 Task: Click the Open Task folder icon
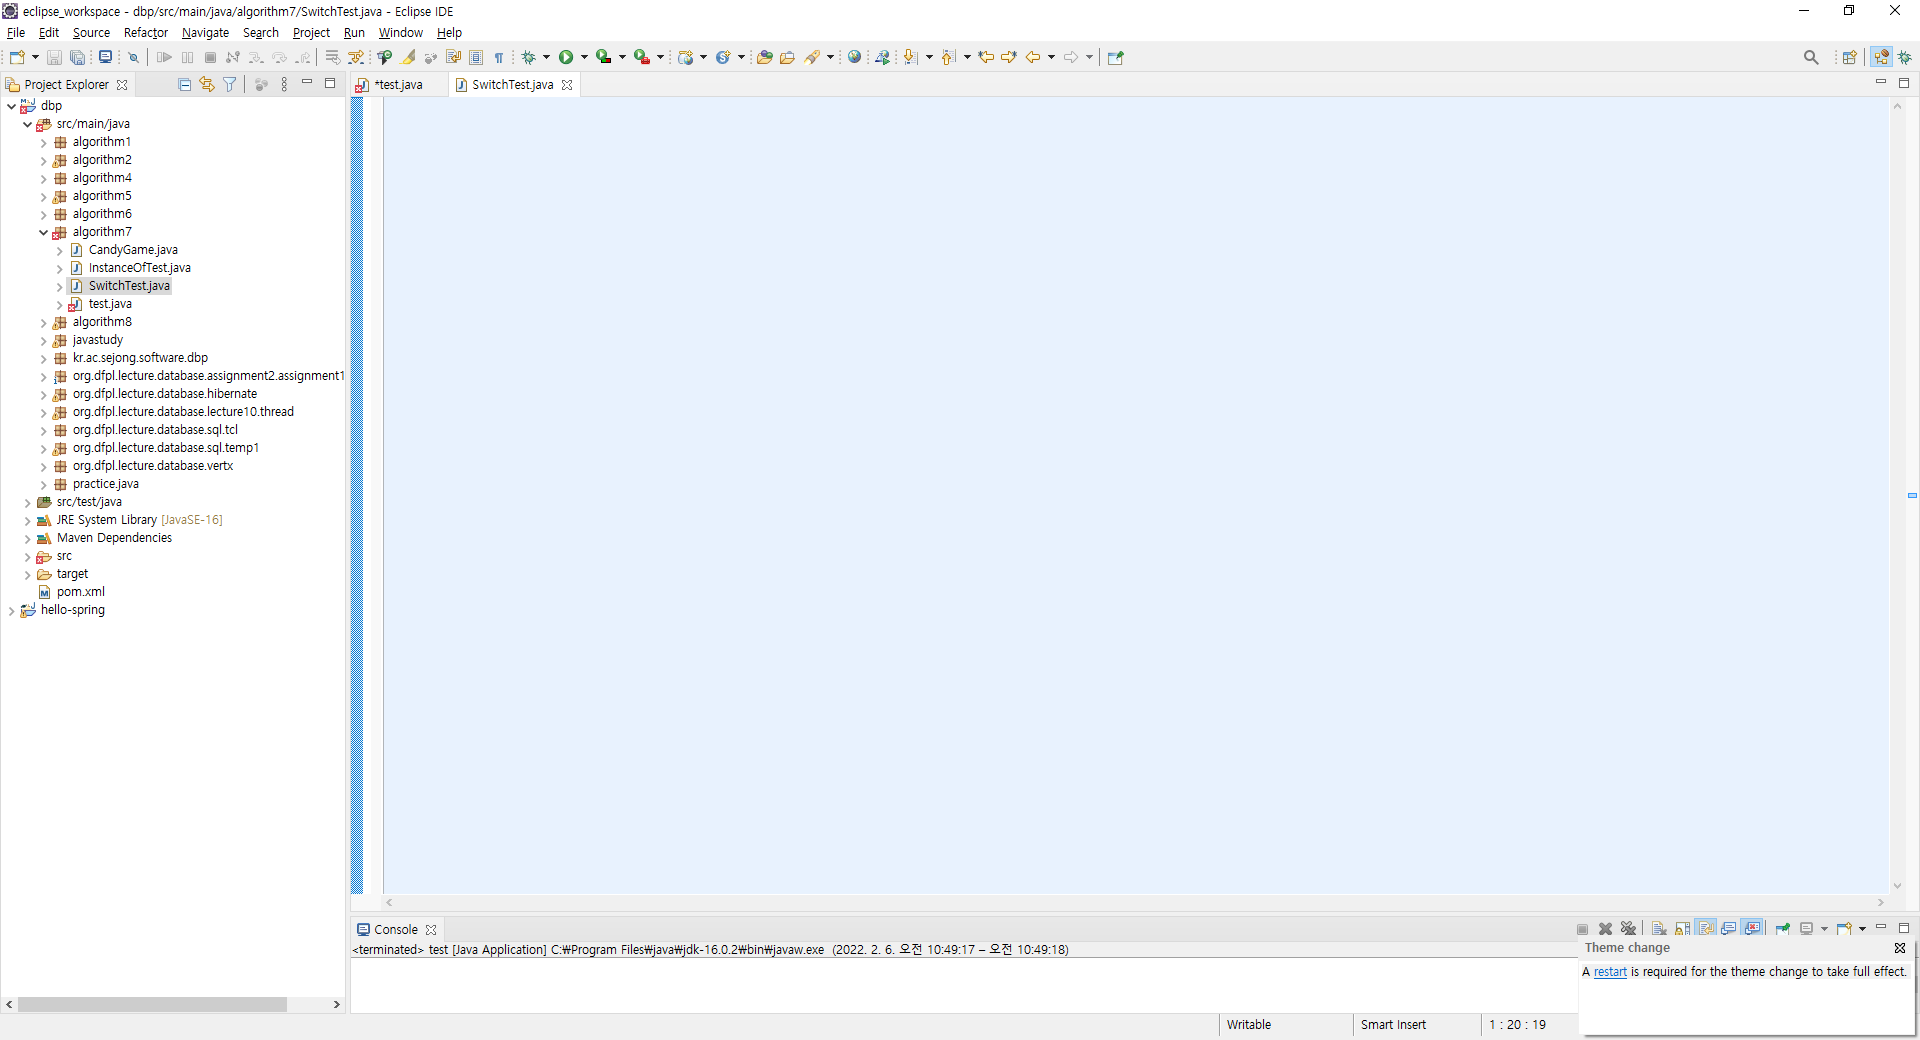[787, 57]
